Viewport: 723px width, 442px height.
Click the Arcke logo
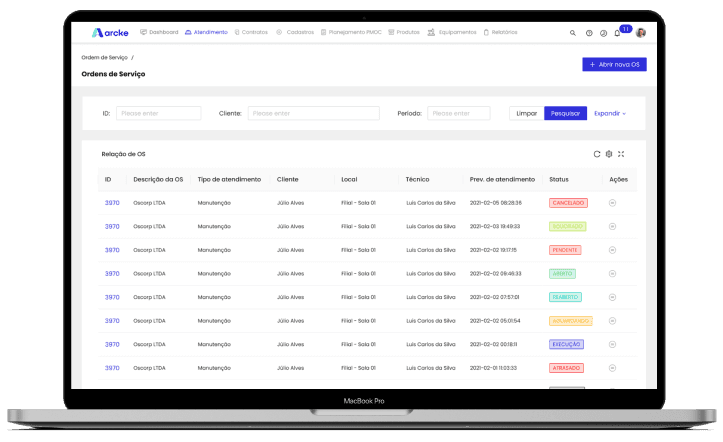[107, 33]
